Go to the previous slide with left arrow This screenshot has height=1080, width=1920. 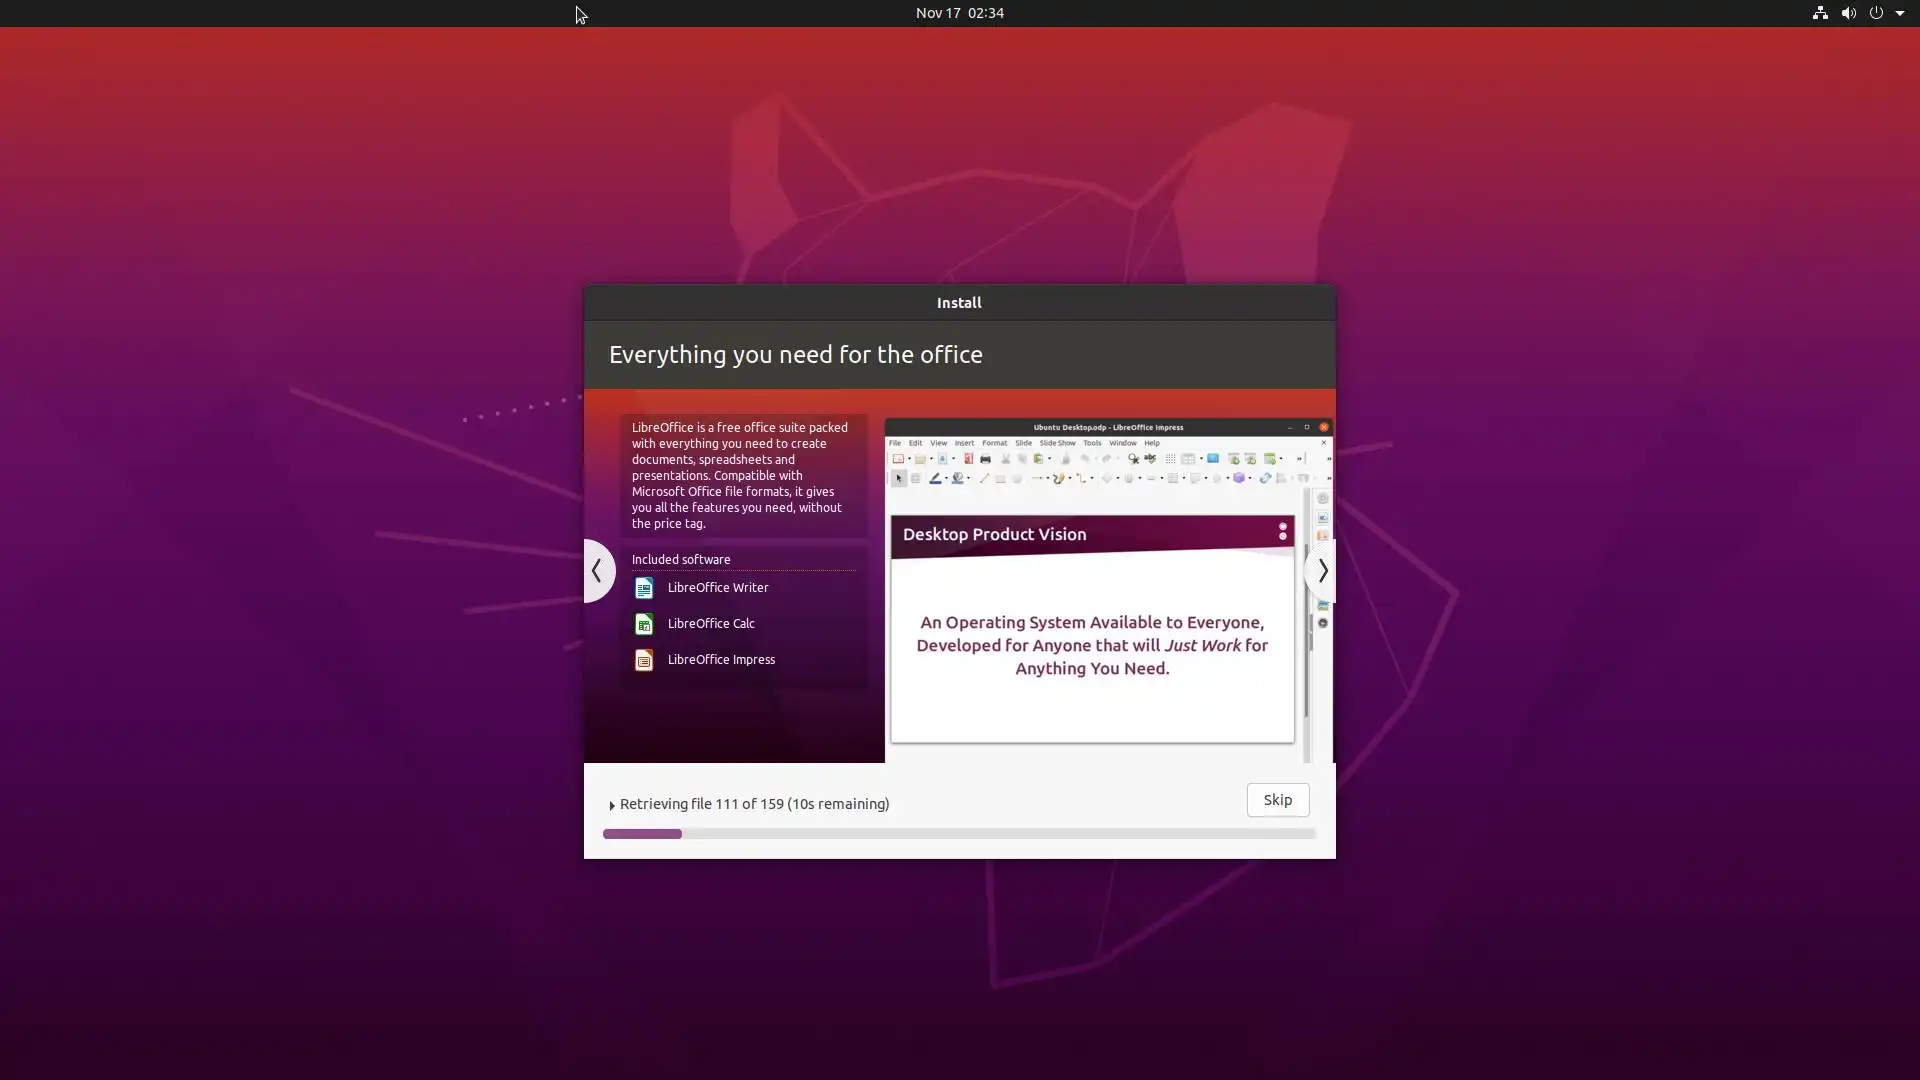click(597, 571)
